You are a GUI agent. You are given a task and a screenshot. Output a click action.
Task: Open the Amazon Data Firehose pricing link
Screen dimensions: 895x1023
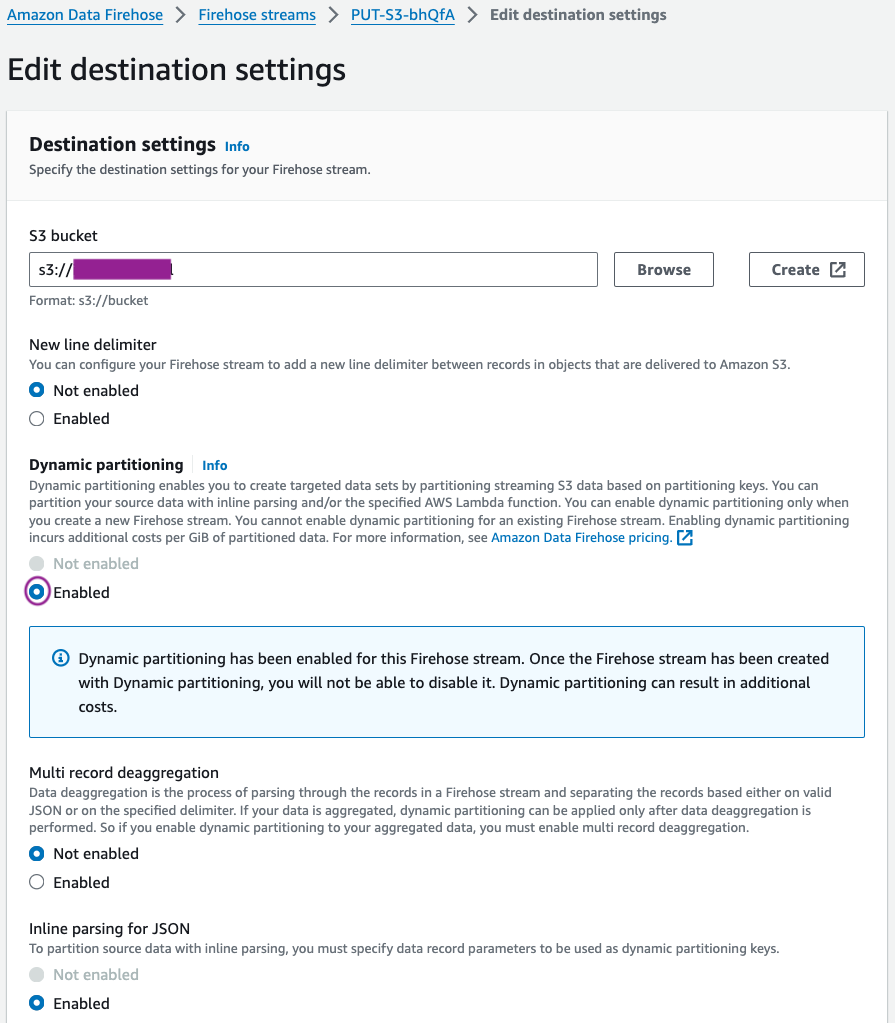pos(581,538)
